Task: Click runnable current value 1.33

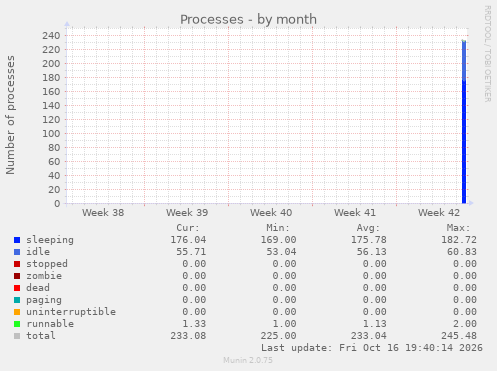Action: (194, 324)
